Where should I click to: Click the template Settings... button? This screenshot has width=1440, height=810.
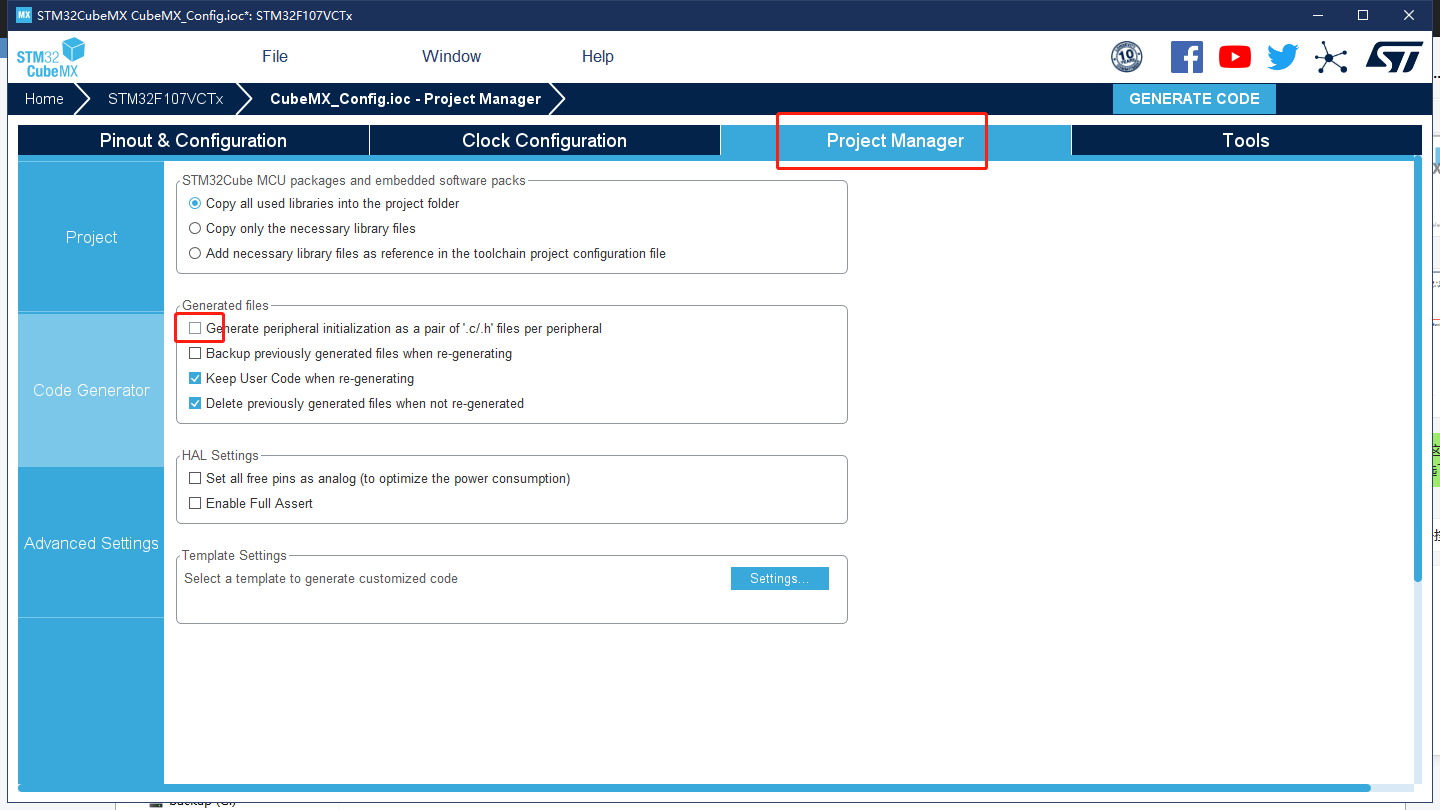pos(779,578)
